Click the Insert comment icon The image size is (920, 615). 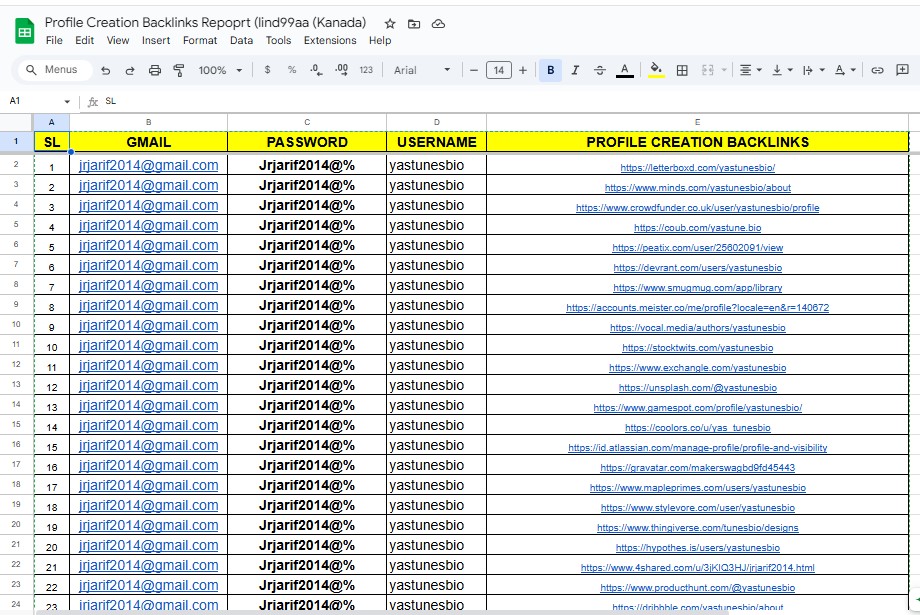pos(903,70)
